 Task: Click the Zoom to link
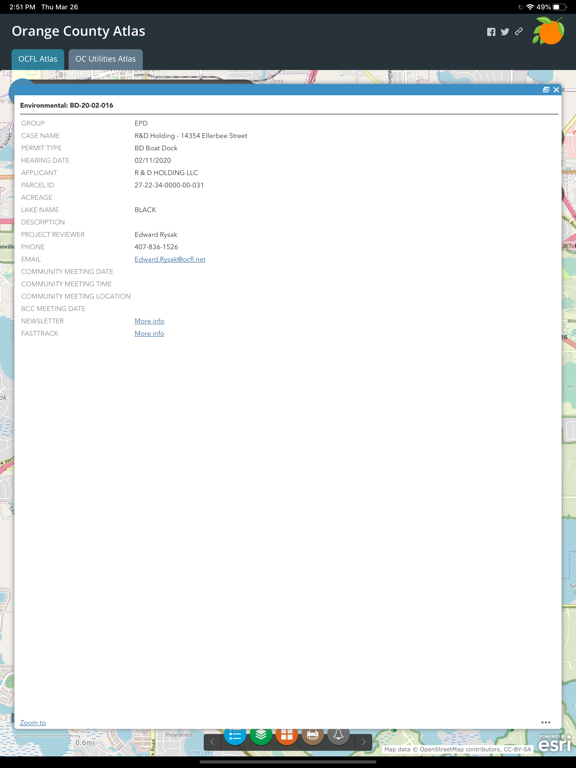pos(33,722)
